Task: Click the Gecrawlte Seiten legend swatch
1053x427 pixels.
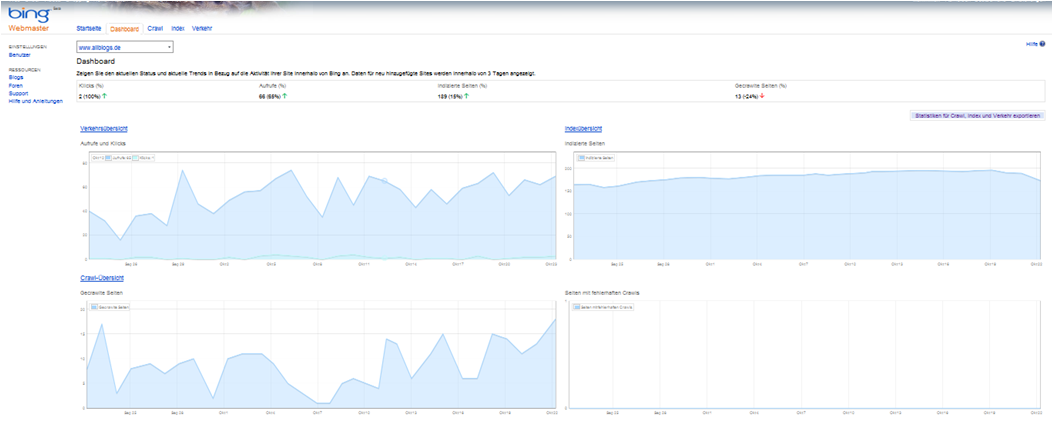Action: [94, 307]
